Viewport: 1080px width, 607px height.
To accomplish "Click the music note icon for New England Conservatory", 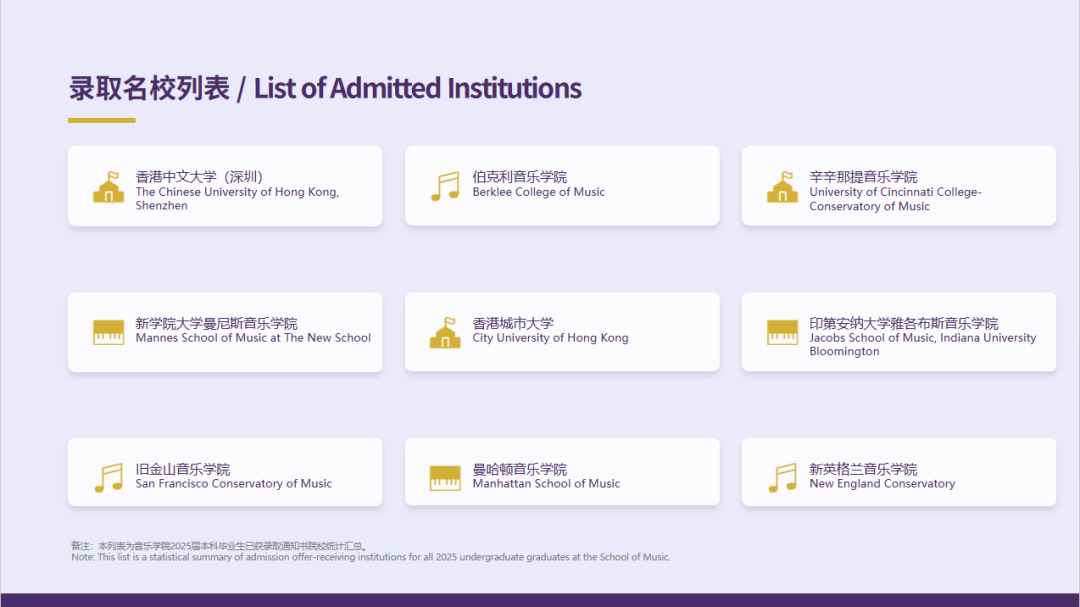I will click(x=782, y=477).
